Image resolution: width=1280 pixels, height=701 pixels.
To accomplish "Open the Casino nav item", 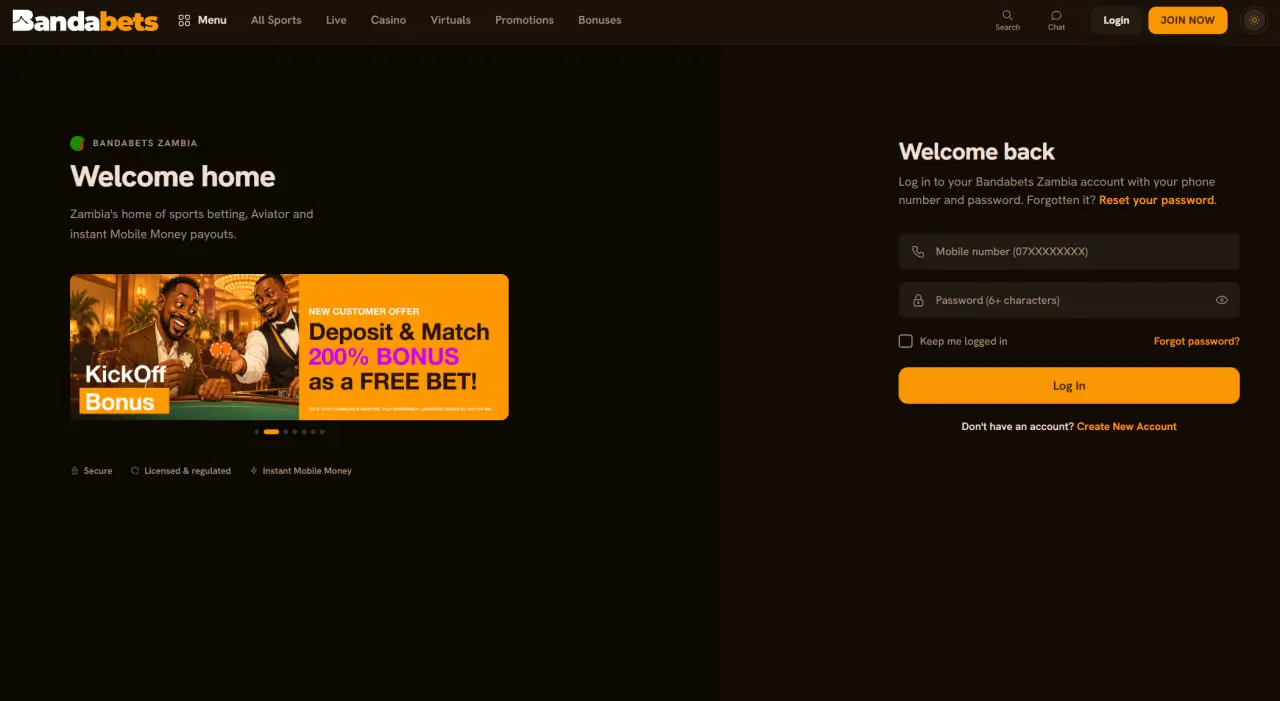I will (x=388, y=20).
